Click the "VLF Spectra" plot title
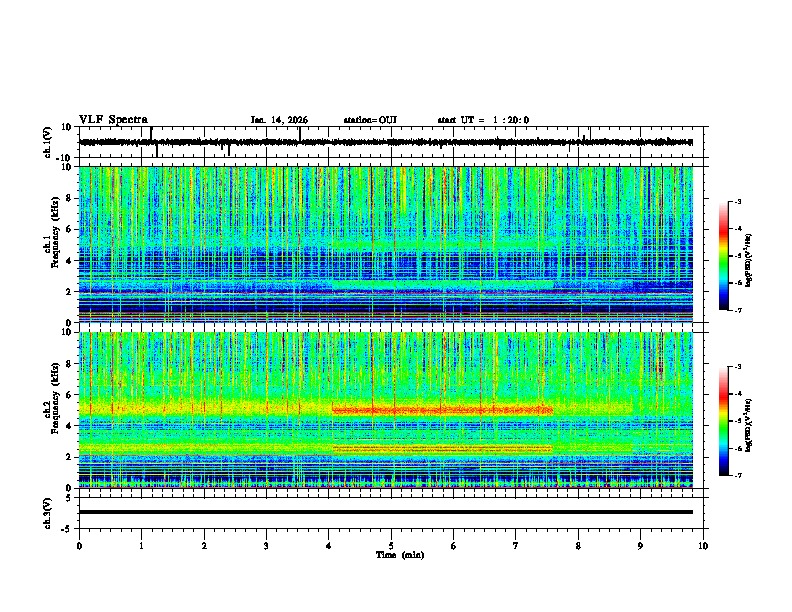792x612 pixels. click(x=113, y=120)
